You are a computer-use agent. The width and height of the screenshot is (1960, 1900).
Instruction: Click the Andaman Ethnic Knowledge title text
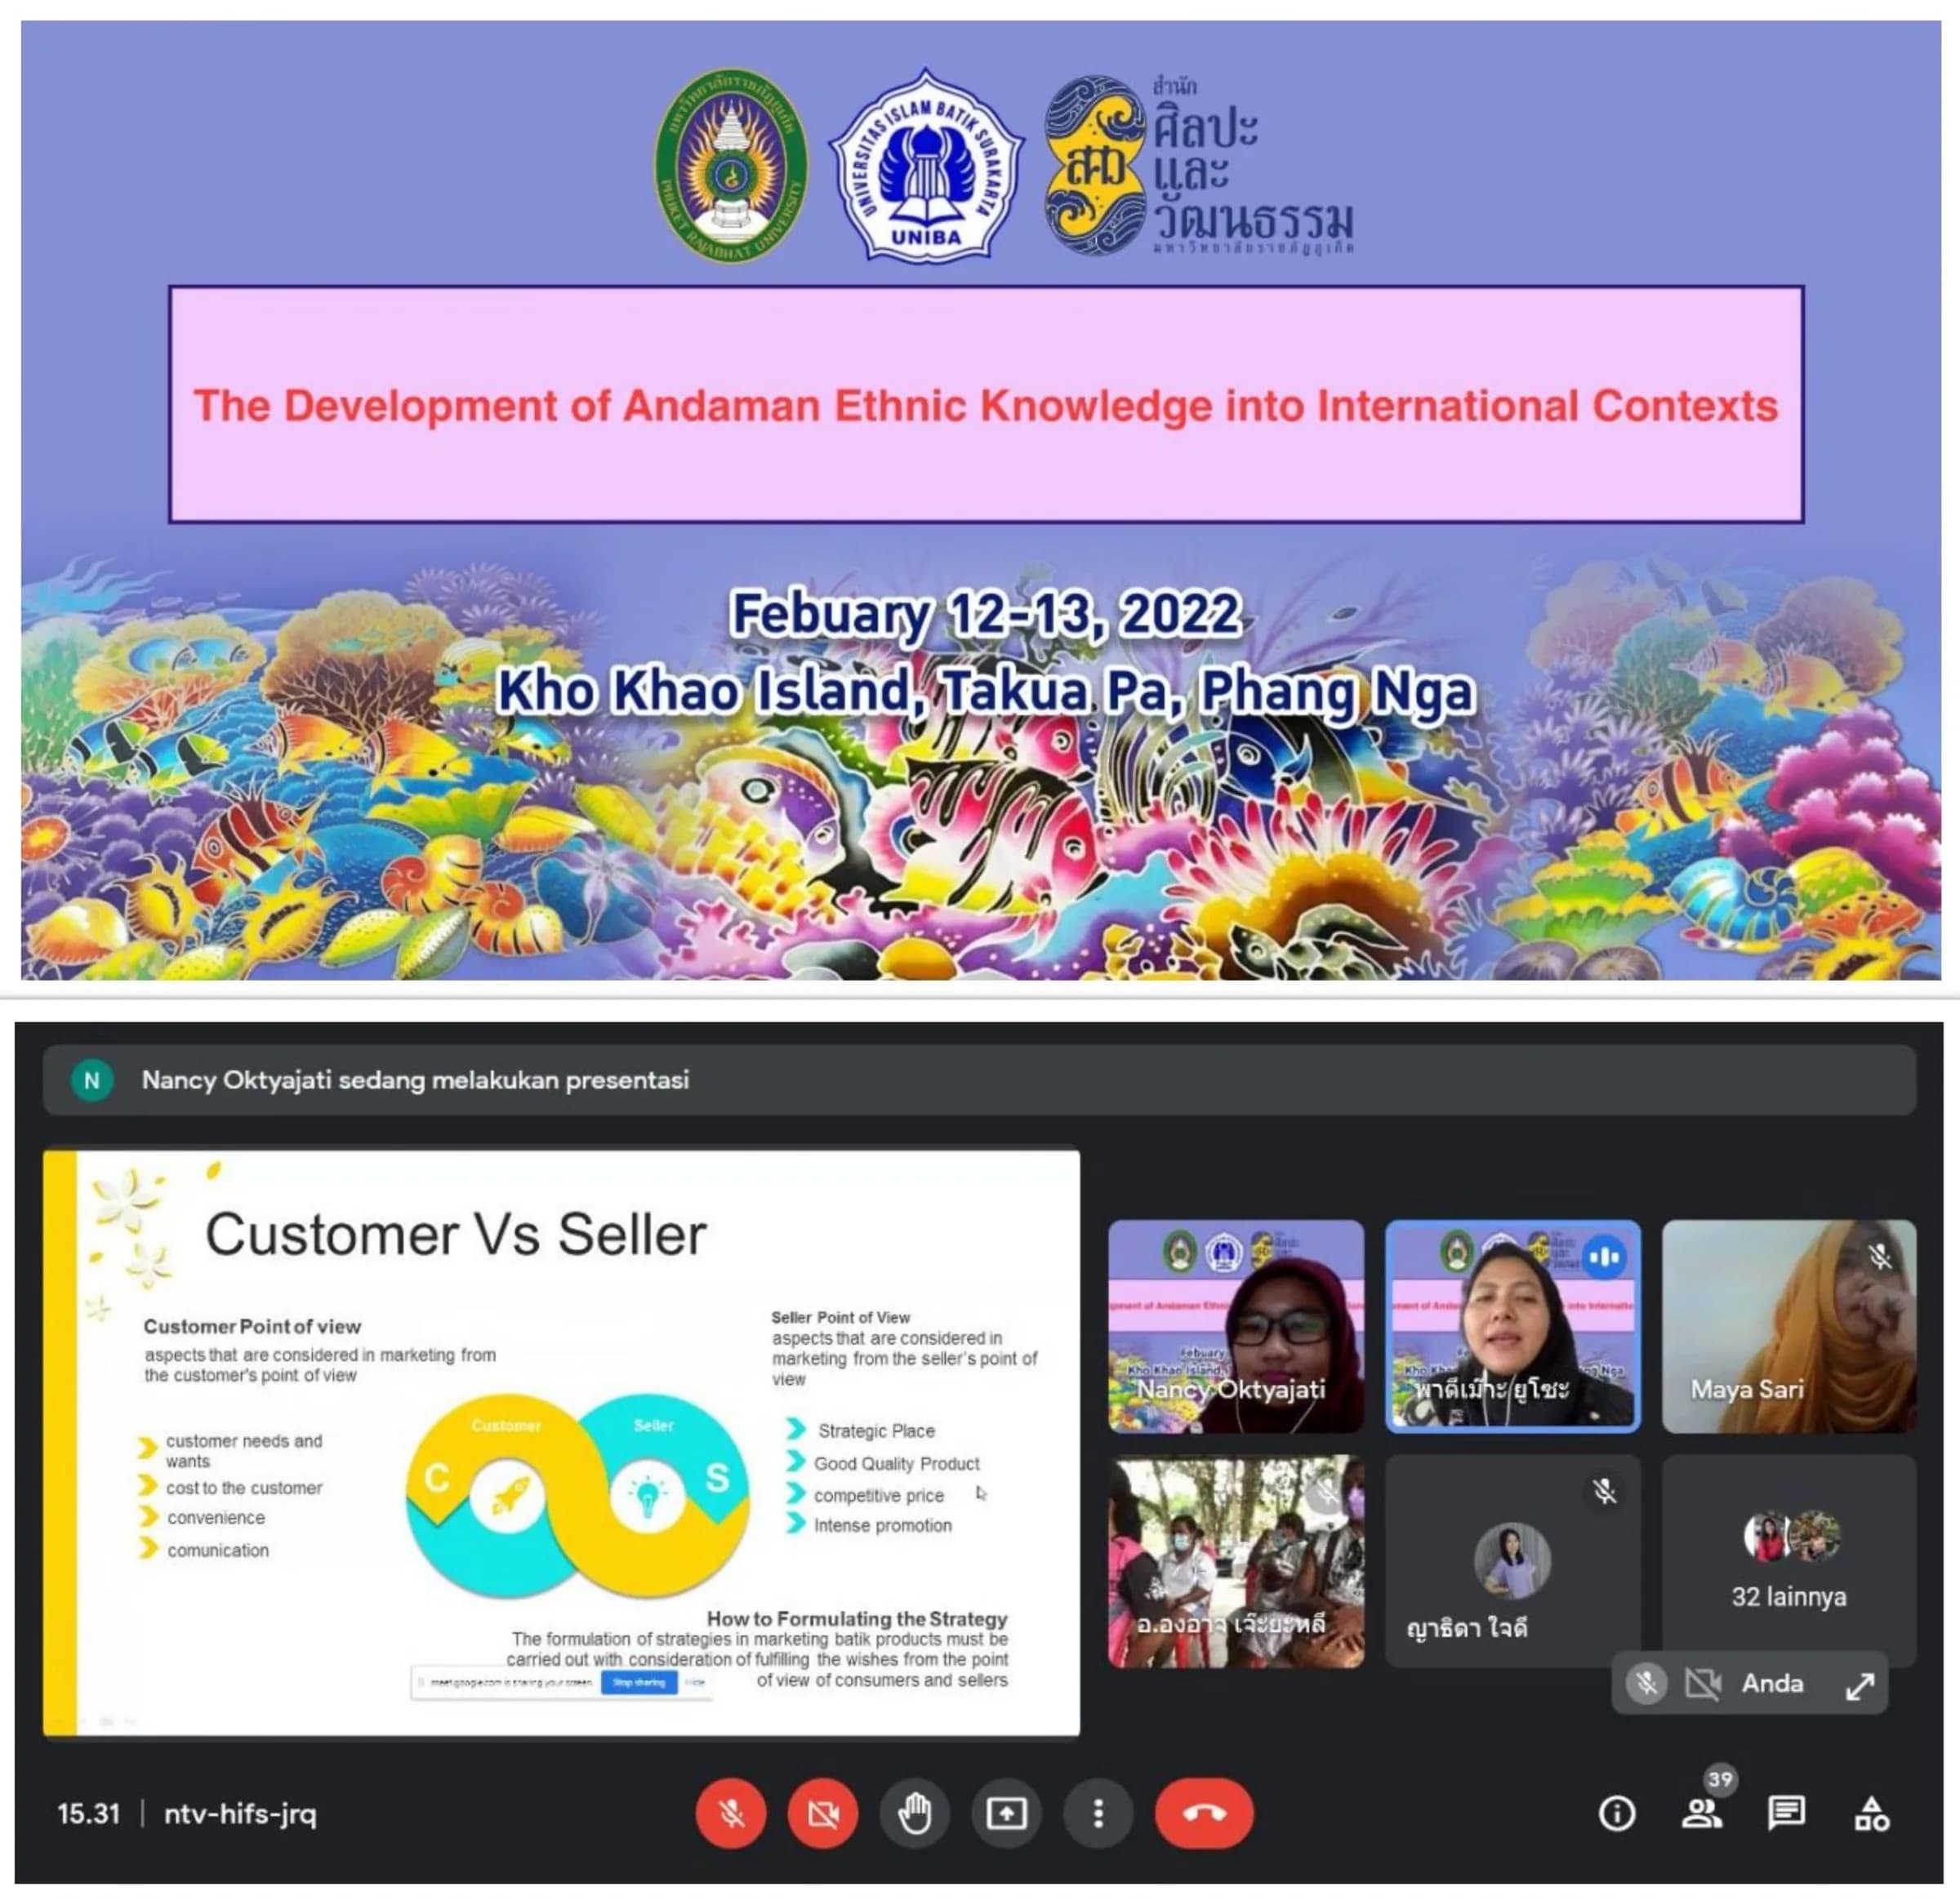[985, 406]
